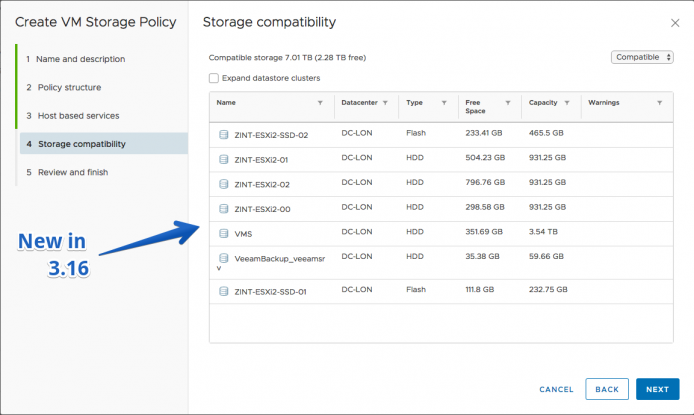Click datastore icon for ZINT-ESXi2-SSD-02

224,134
